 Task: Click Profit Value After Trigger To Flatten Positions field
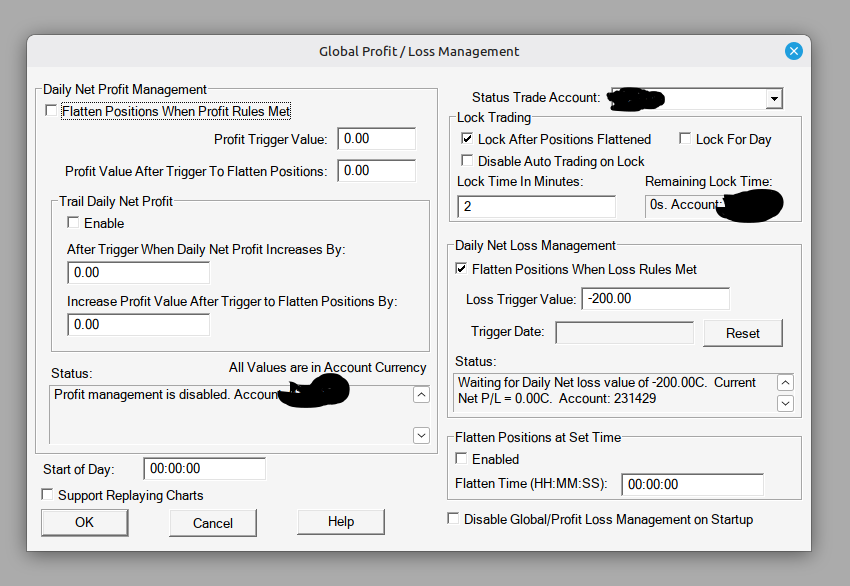point(376,171)
